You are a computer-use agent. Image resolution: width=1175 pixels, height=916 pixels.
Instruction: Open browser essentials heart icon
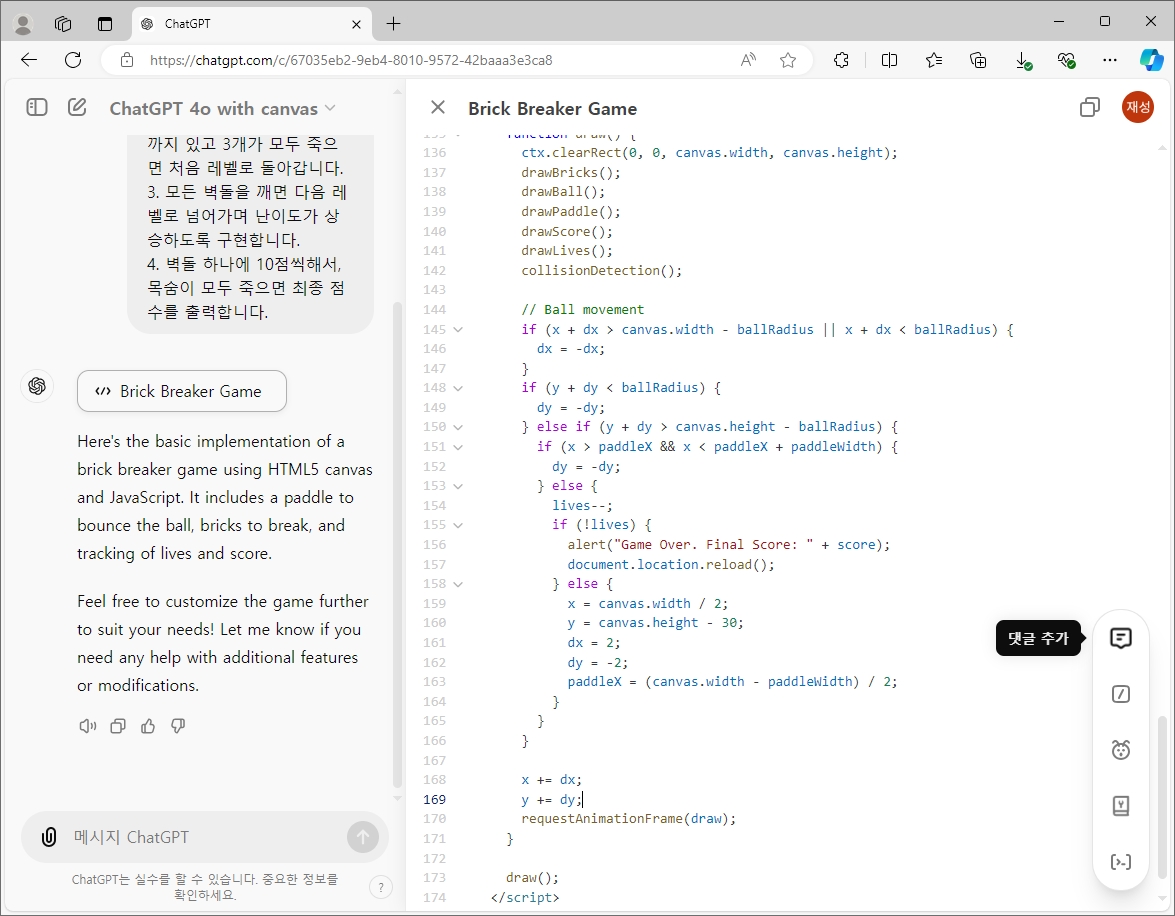tap(1066, 60)
